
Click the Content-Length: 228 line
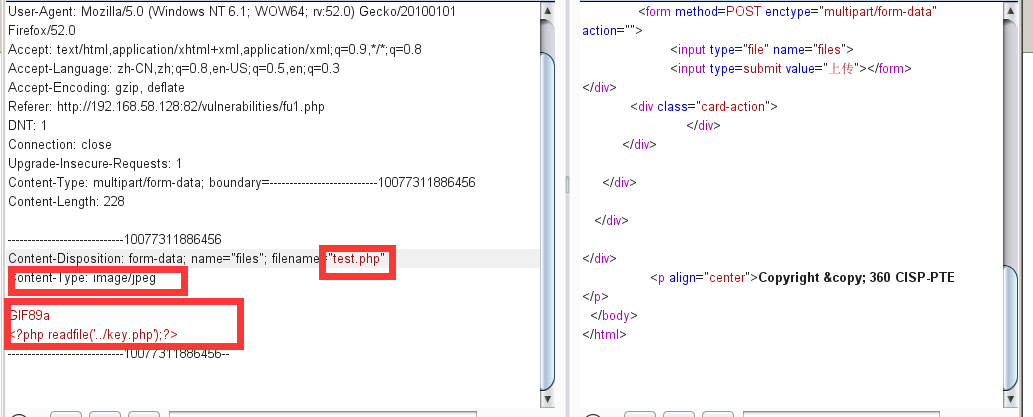(66, 201)
